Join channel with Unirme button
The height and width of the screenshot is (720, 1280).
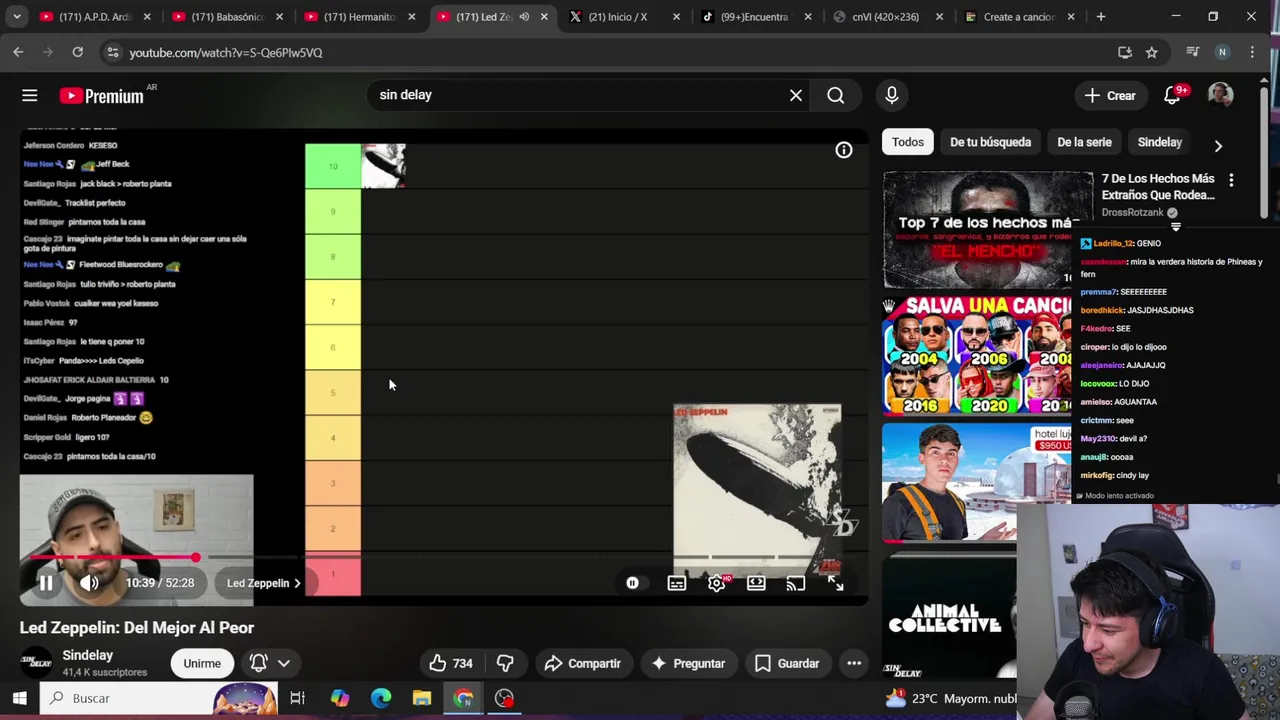(202, 663)
